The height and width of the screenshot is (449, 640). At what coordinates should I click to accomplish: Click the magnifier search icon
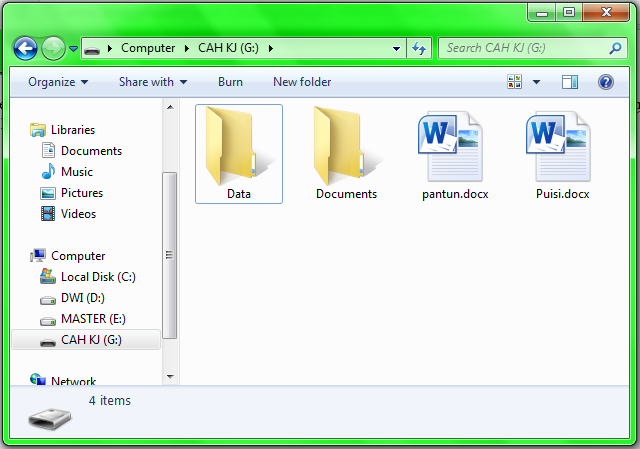click(615, 48)
